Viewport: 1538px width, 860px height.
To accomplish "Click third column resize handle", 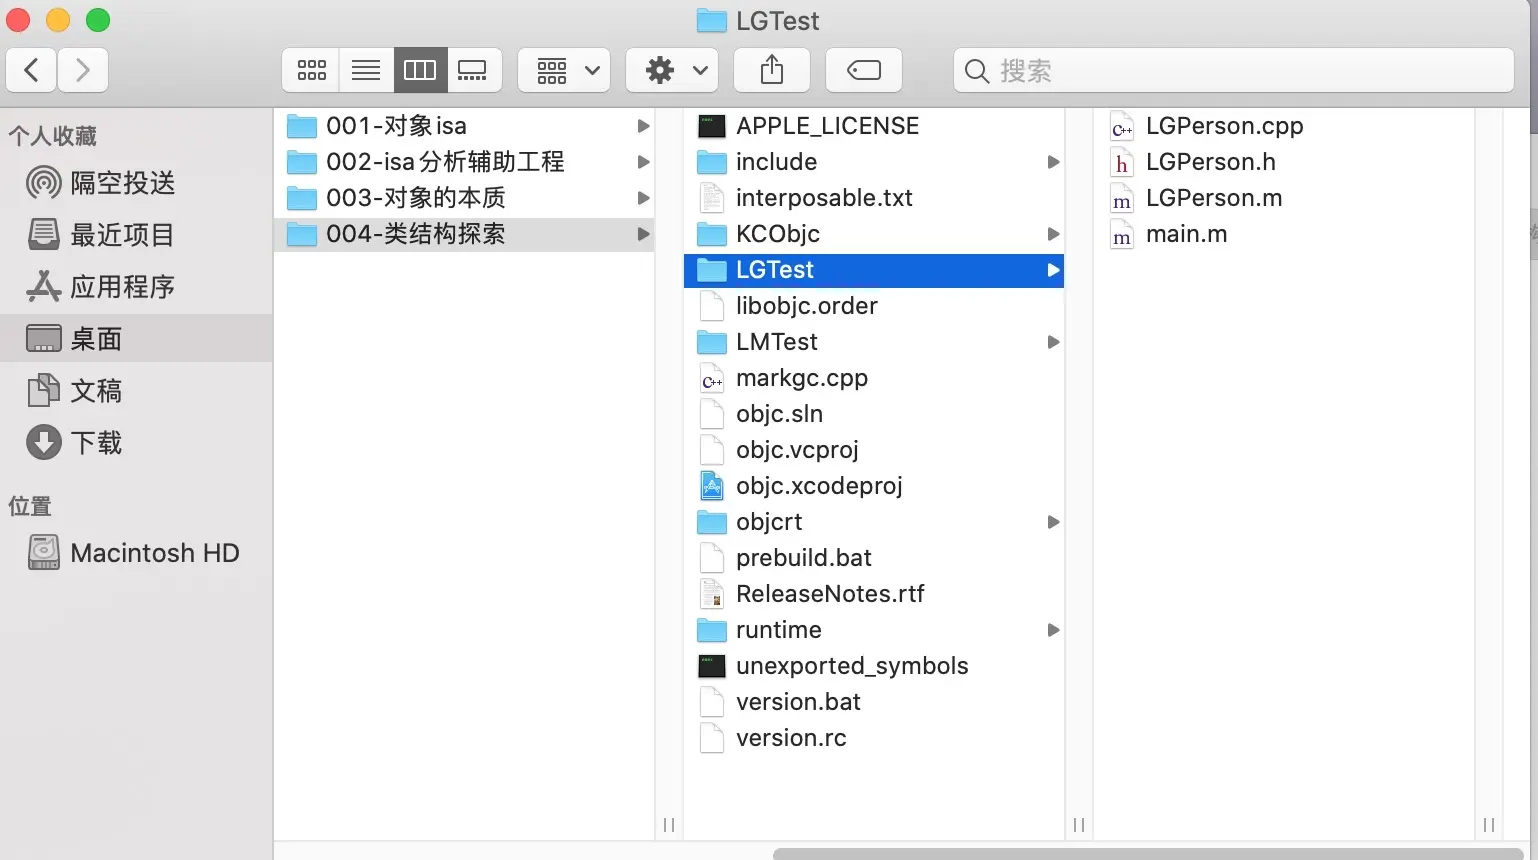I will [1489, 825].
